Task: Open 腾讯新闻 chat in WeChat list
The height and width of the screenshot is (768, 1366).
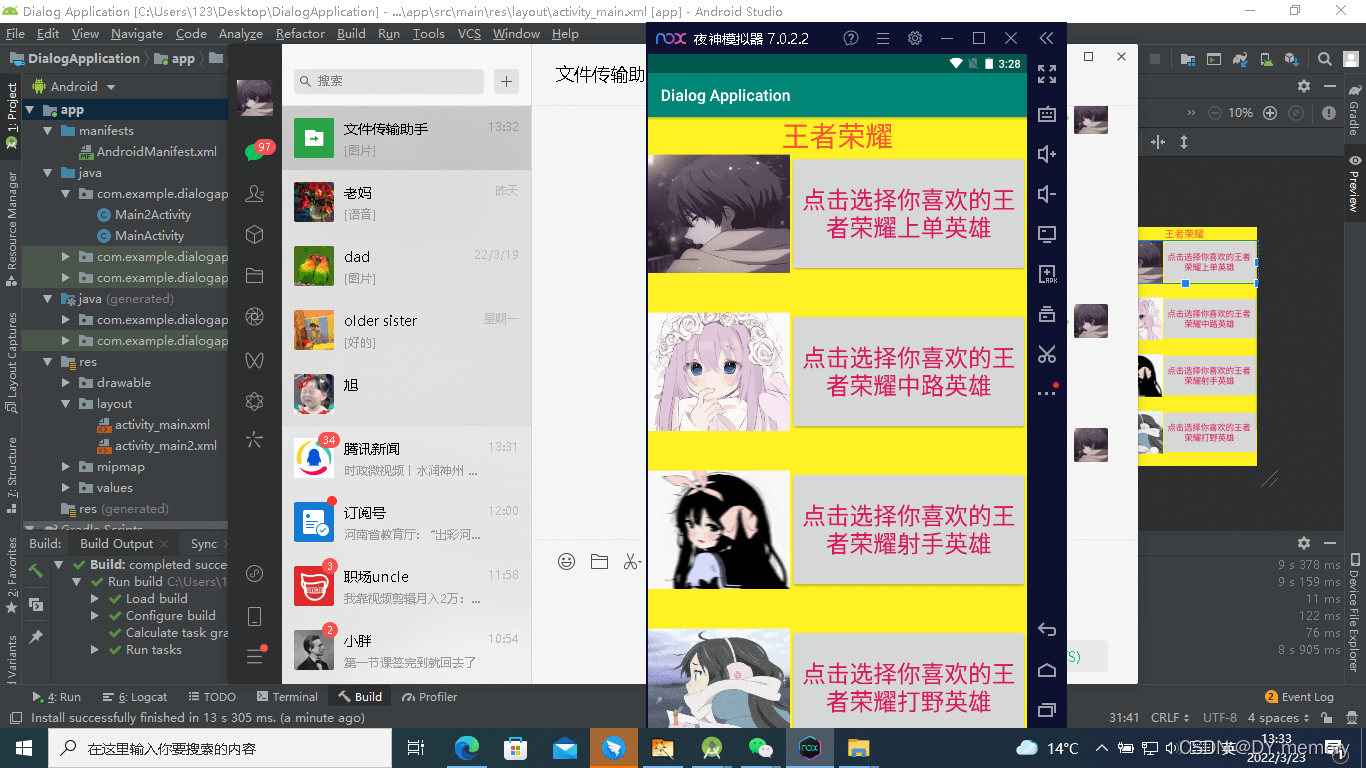Action: click(x=406, y=458)
